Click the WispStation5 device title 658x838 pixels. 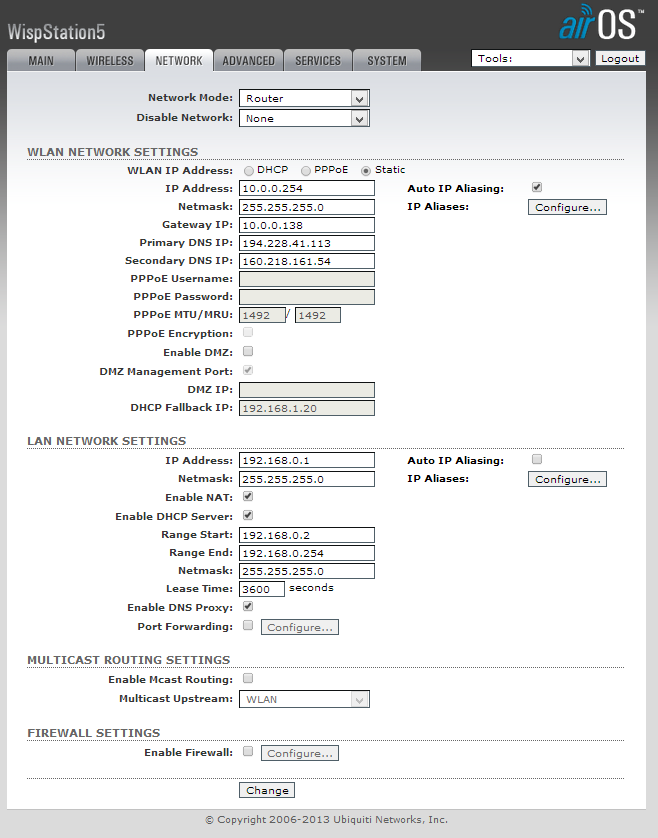[56, 32]
